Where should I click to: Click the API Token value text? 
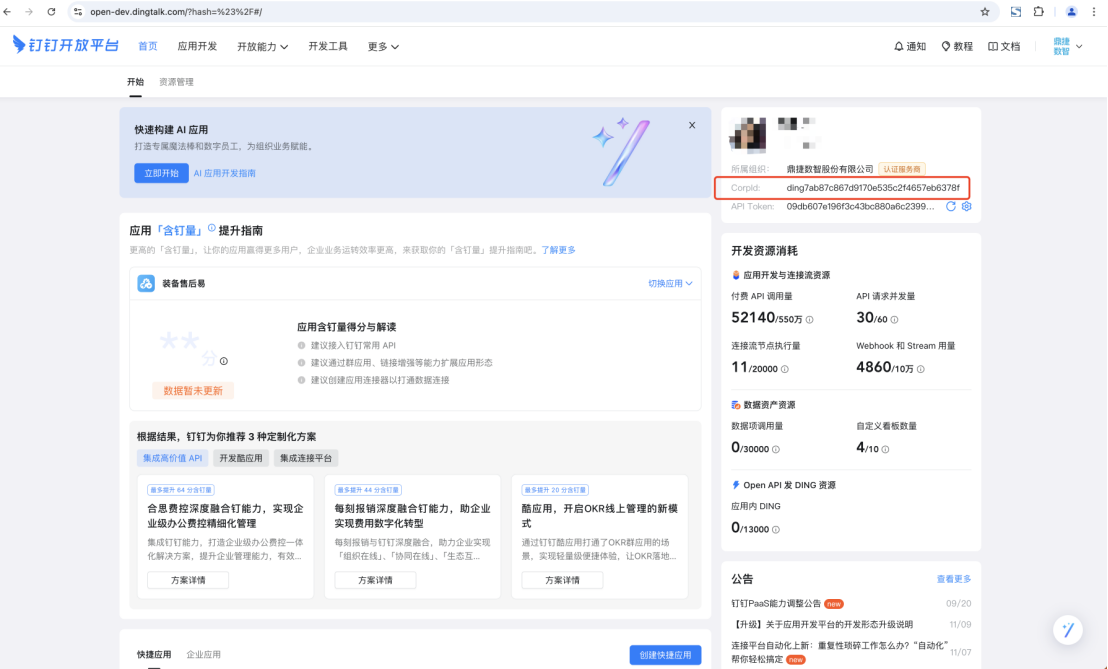pos(860,206)
